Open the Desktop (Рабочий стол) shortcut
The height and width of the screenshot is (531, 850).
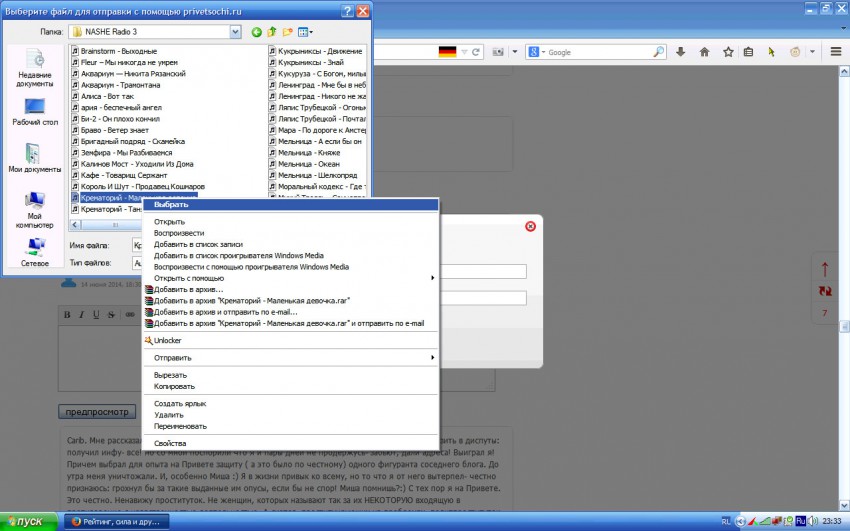coord(35,111)
